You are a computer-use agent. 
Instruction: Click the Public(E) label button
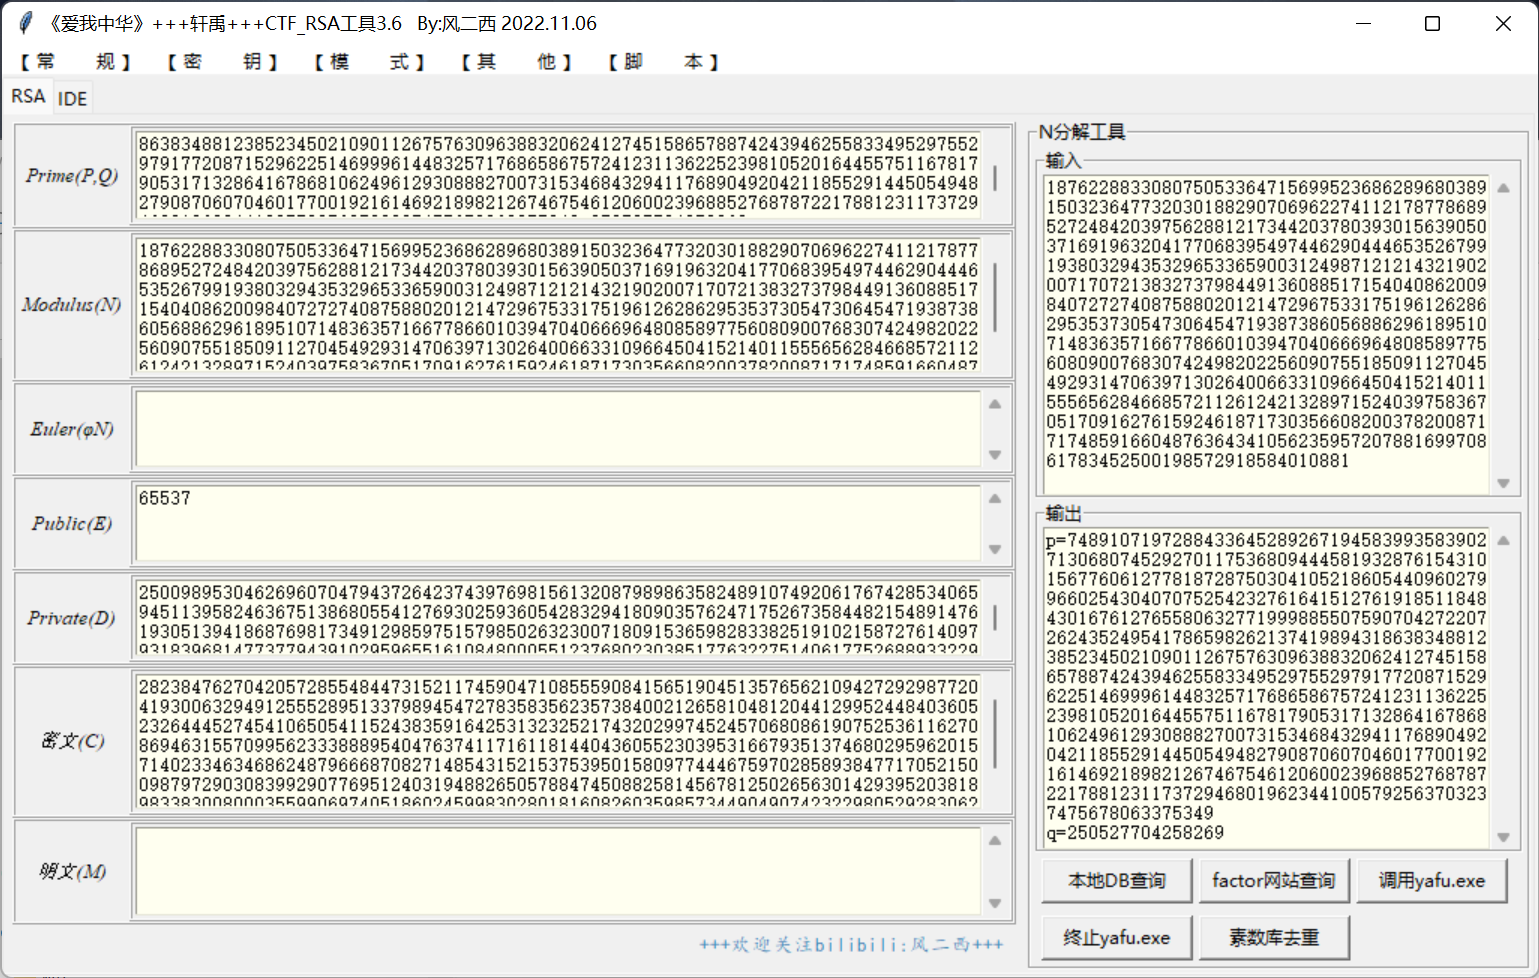tap(72, 523)
